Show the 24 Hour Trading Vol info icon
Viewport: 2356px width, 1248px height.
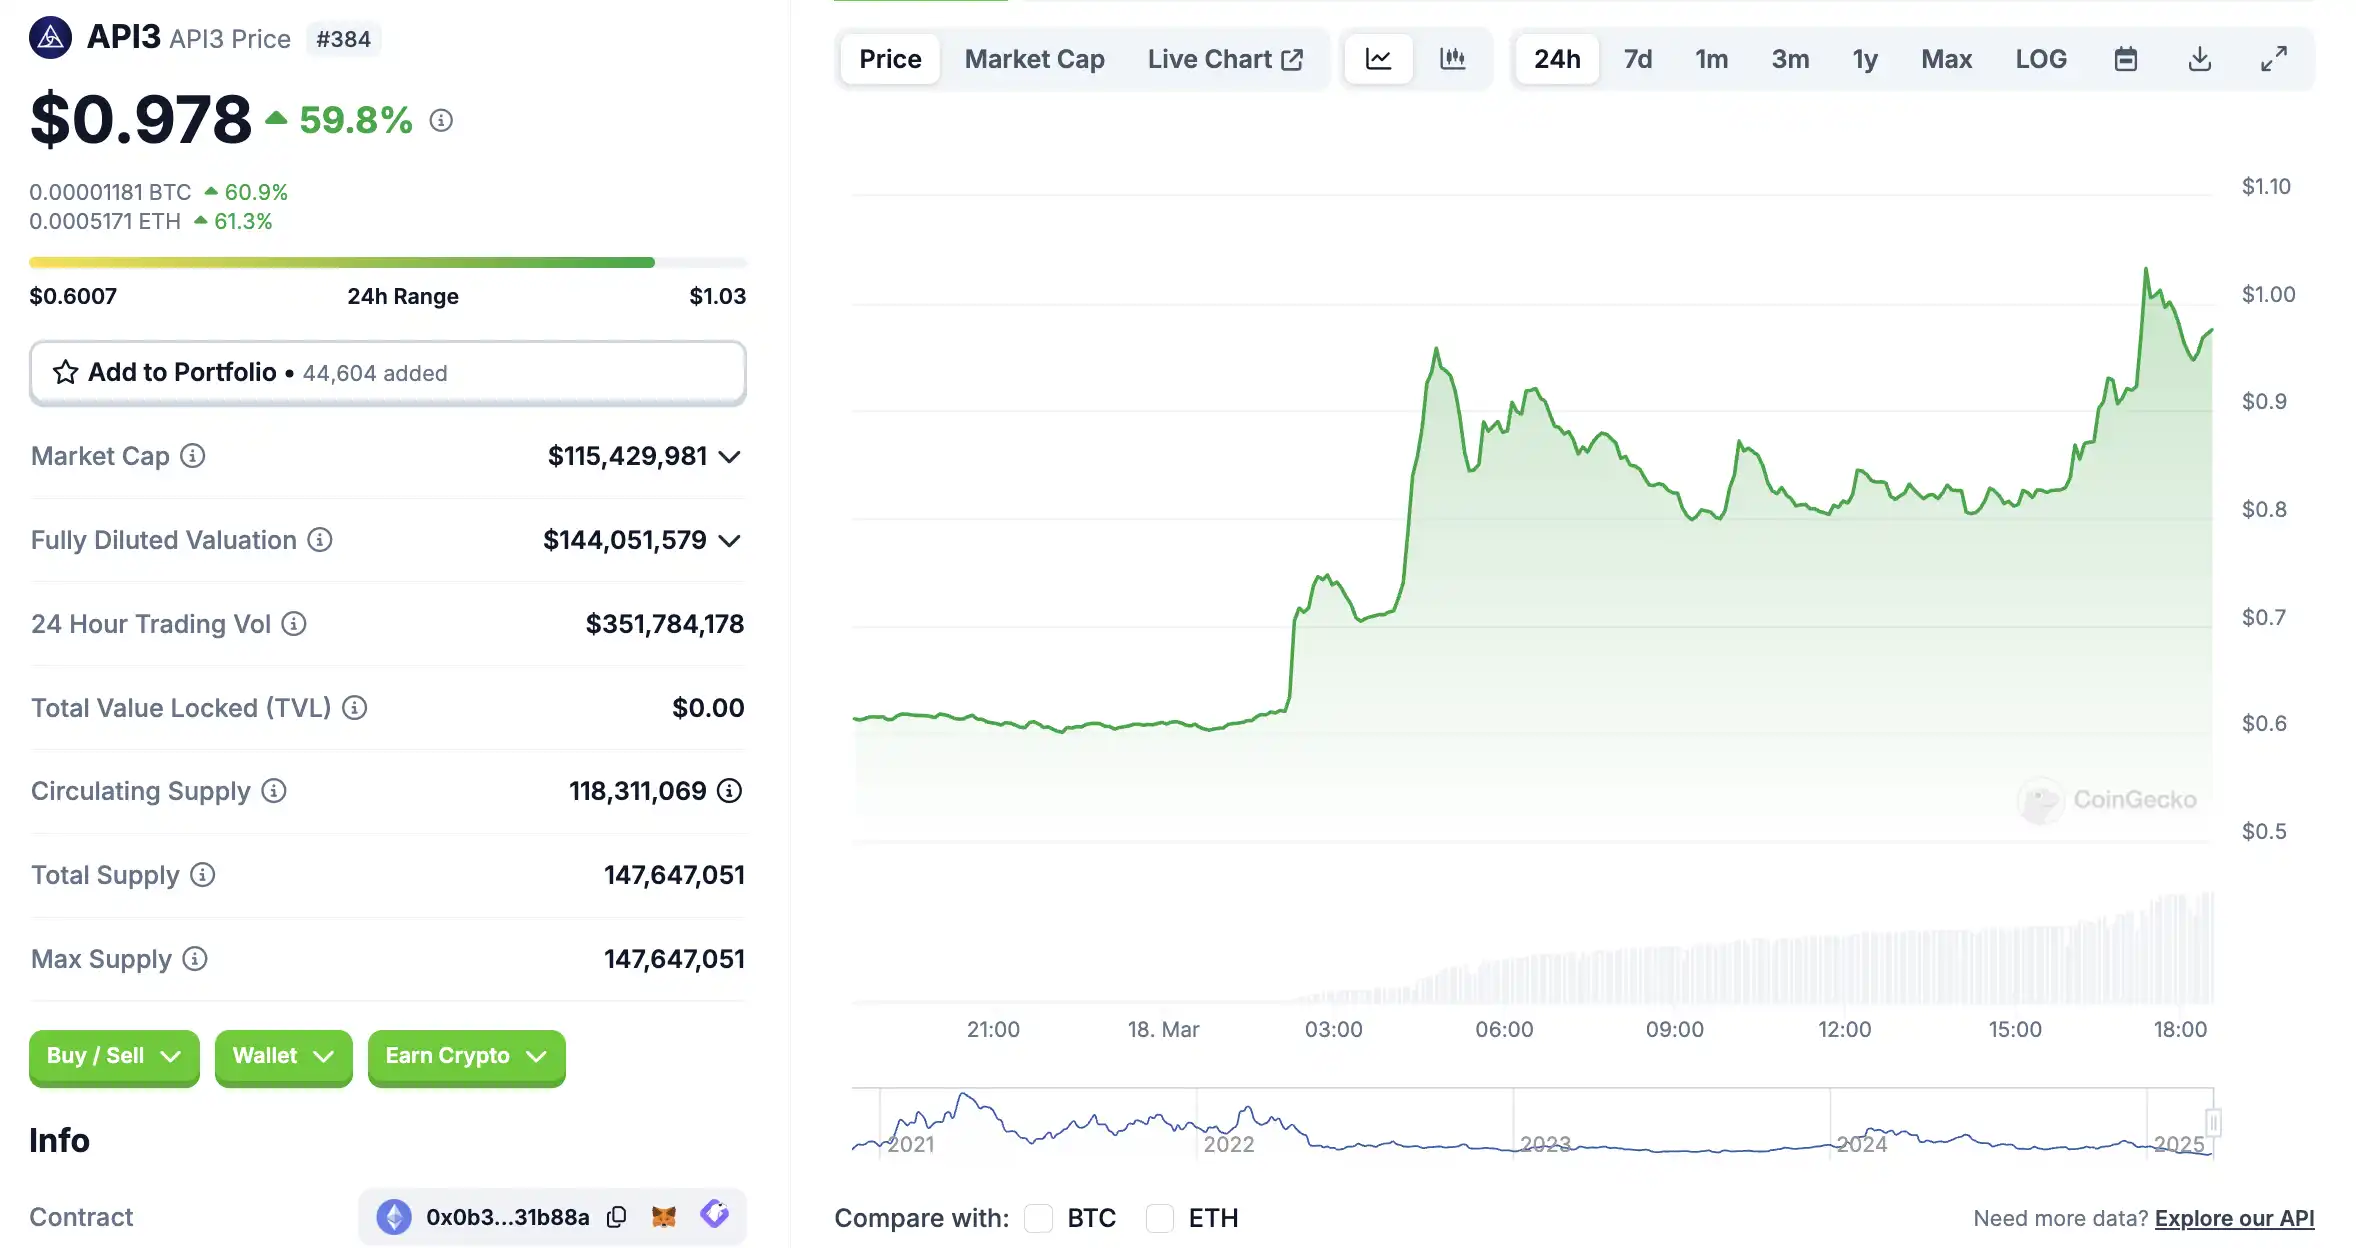(x=294, y=624)
